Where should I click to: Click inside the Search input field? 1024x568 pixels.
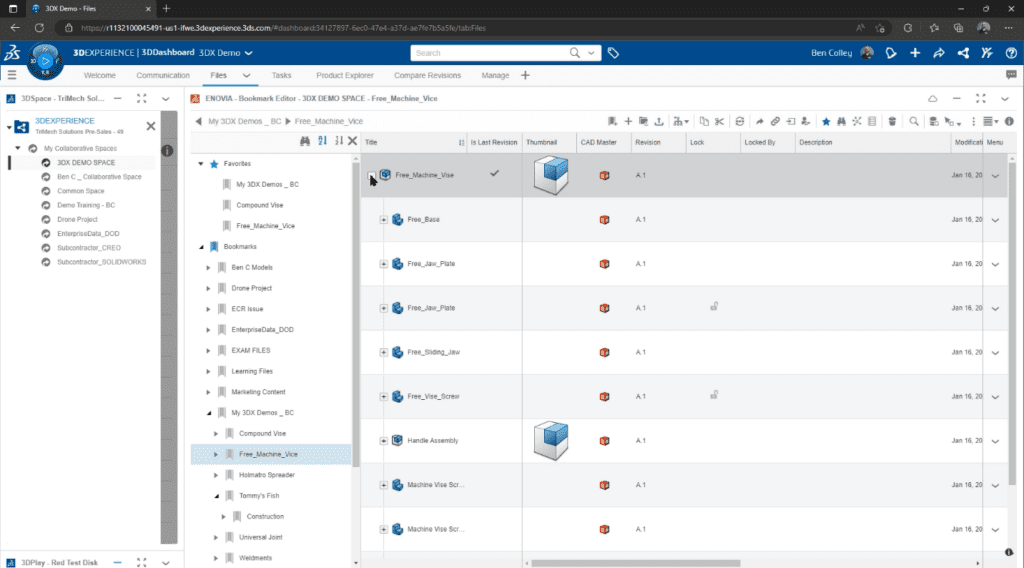(x=490, y=53)
